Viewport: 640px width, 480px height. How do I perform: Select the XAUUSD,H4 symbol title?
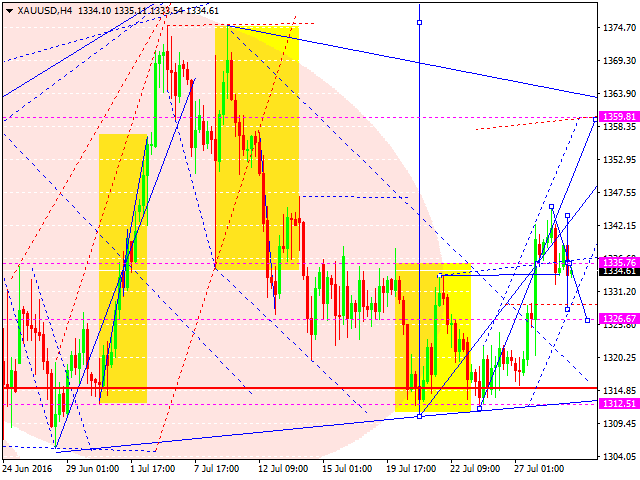[45, 11]
